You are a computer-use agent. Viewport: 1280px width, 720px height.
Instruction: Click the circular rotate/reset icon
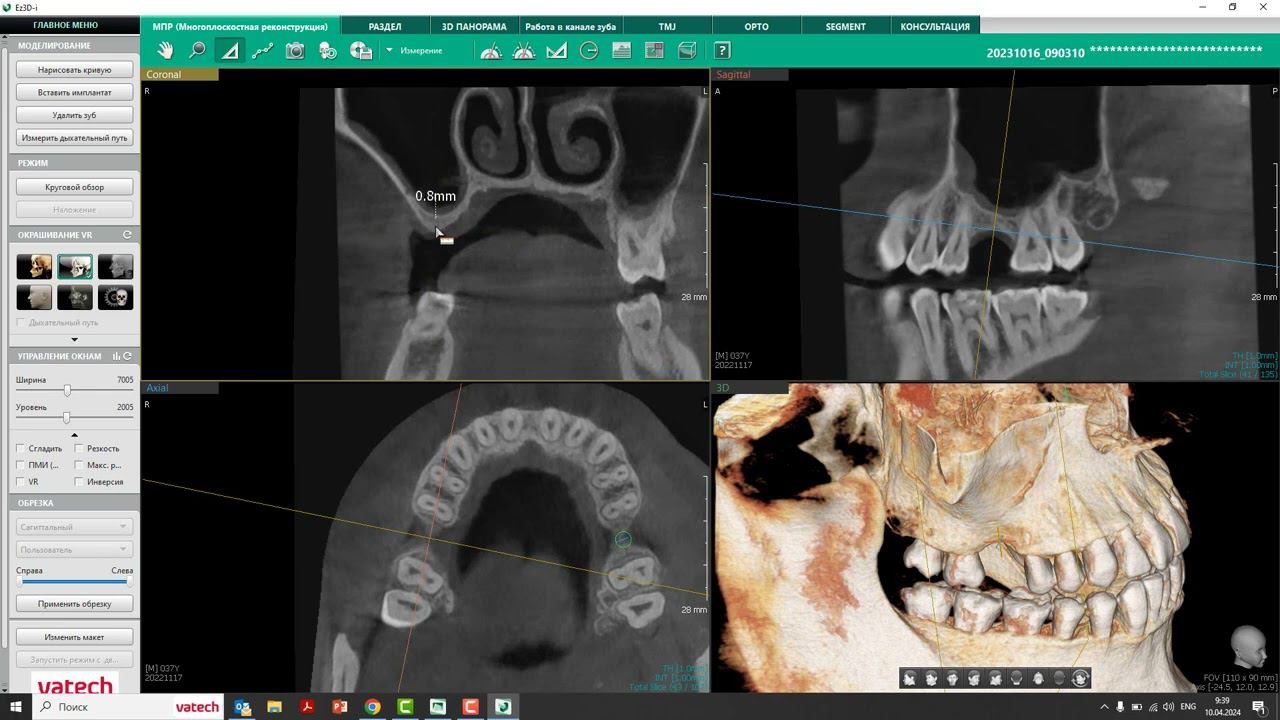click(x=589, y=51)
